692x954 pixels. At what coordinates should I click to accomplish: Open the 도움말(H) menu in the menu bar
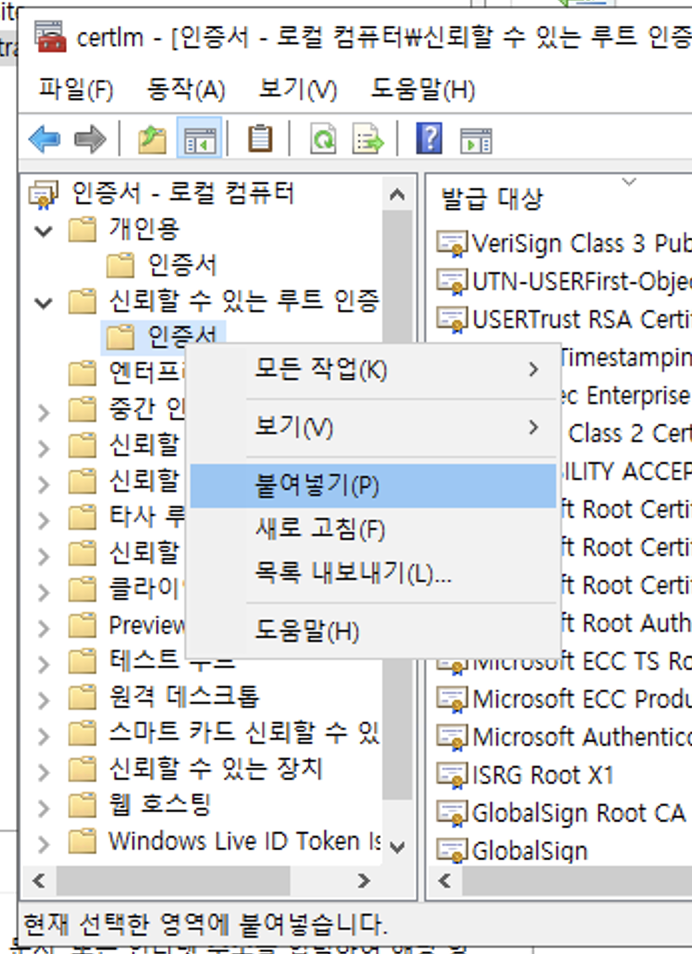point(423,90)
